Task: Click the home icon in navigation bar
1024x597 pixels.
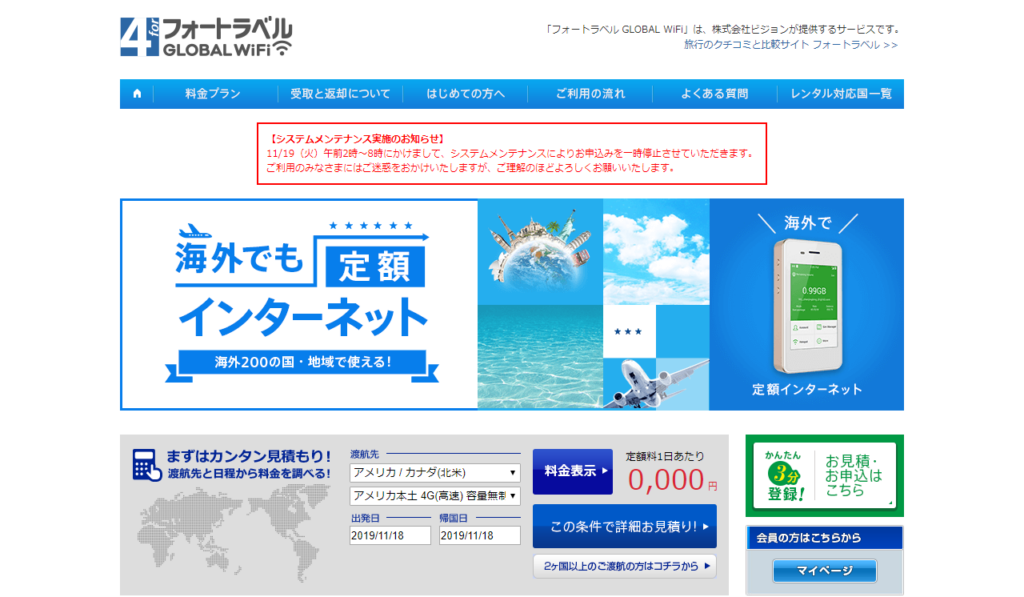Action: tap(137, 94)
